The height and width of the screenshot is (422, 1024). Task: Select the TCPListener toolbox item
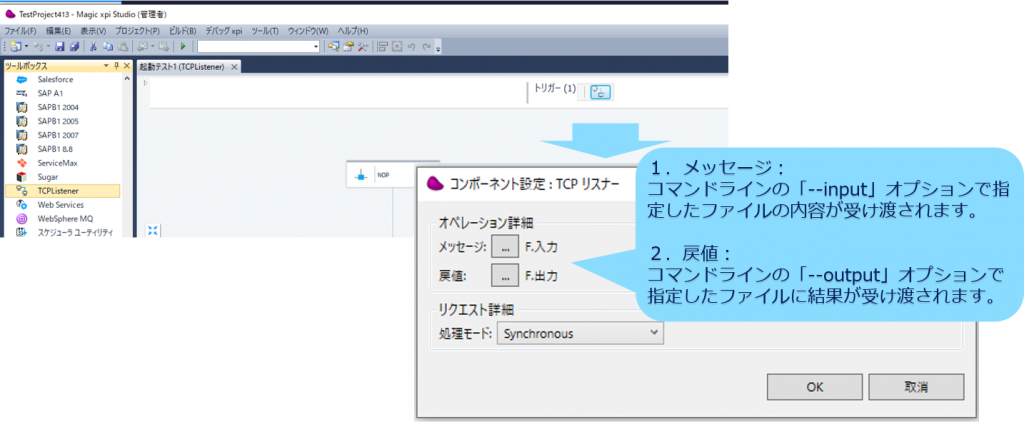[x=58, y=190]
